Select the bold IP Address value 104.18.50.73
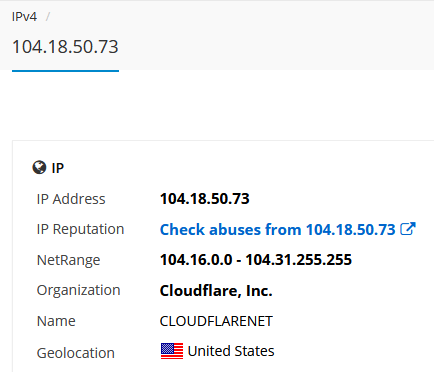 click(205, 199)
